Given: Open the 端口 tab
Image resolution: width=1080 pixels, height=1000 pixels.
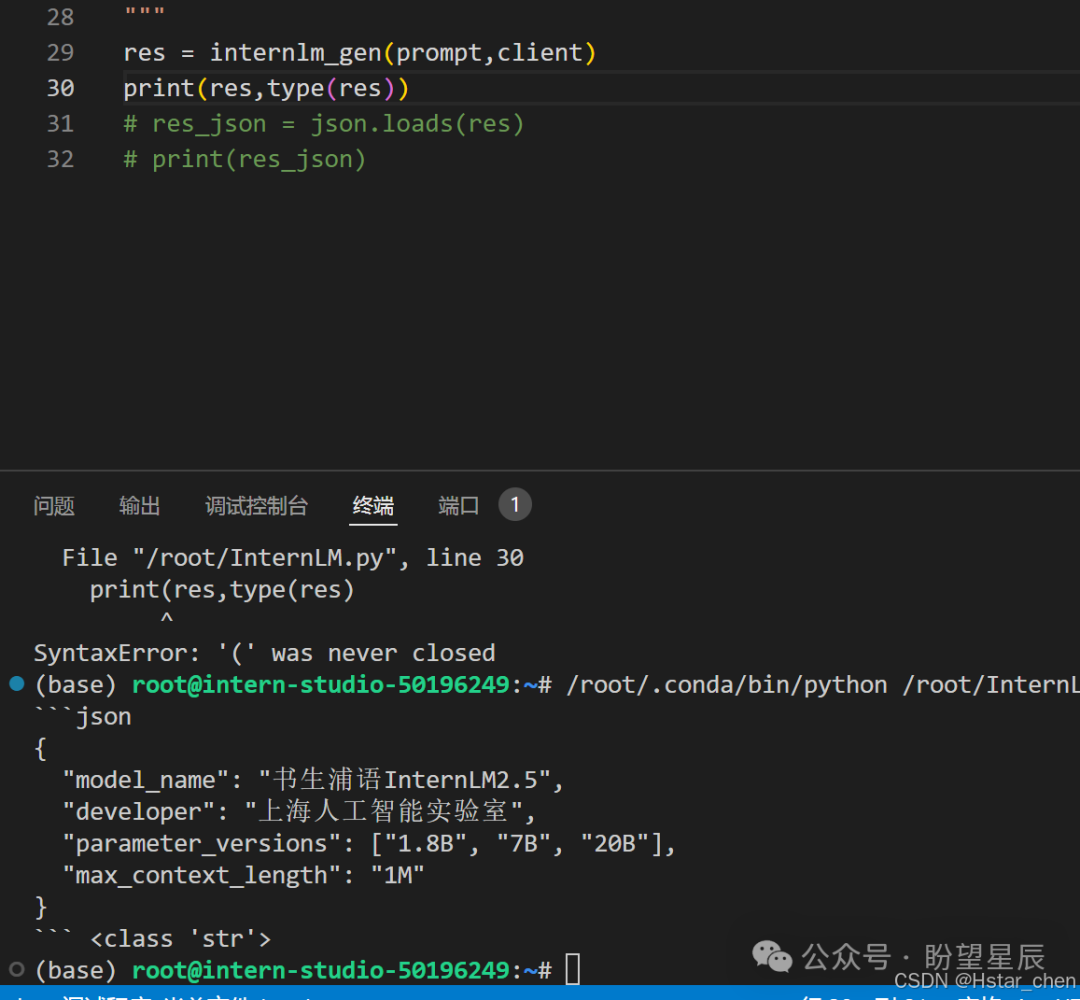Looking at the screenshot, I should [458, 506].
